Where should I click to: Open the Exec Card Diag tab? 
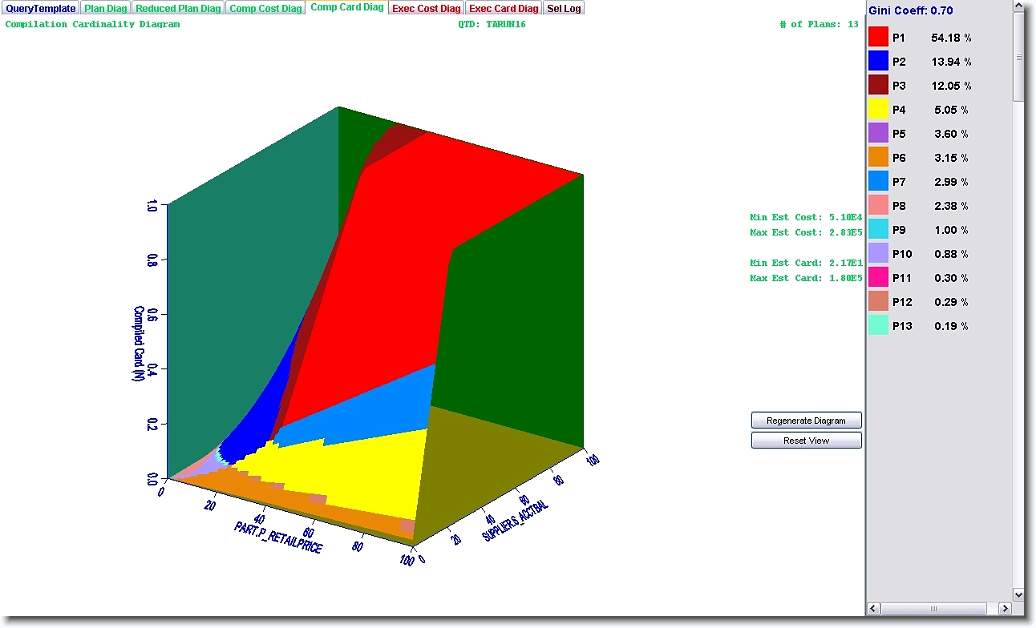coord(504,8)
